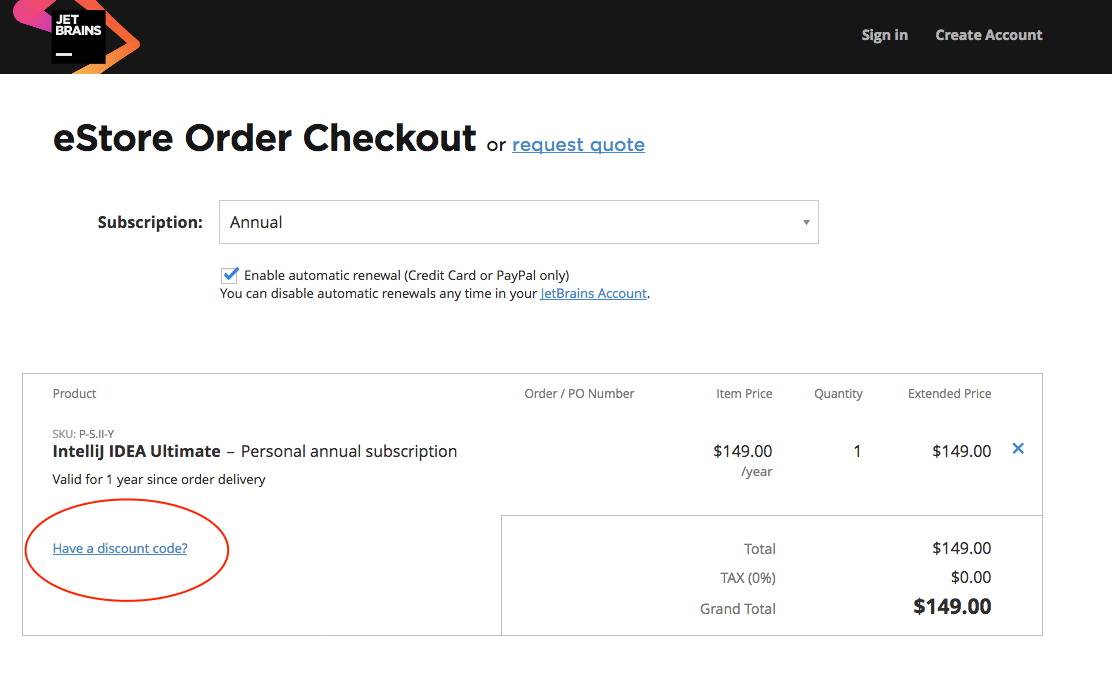Click the JetBrains logo
The height and width of the screenshot is (678, 1112).
click(77, 35)
